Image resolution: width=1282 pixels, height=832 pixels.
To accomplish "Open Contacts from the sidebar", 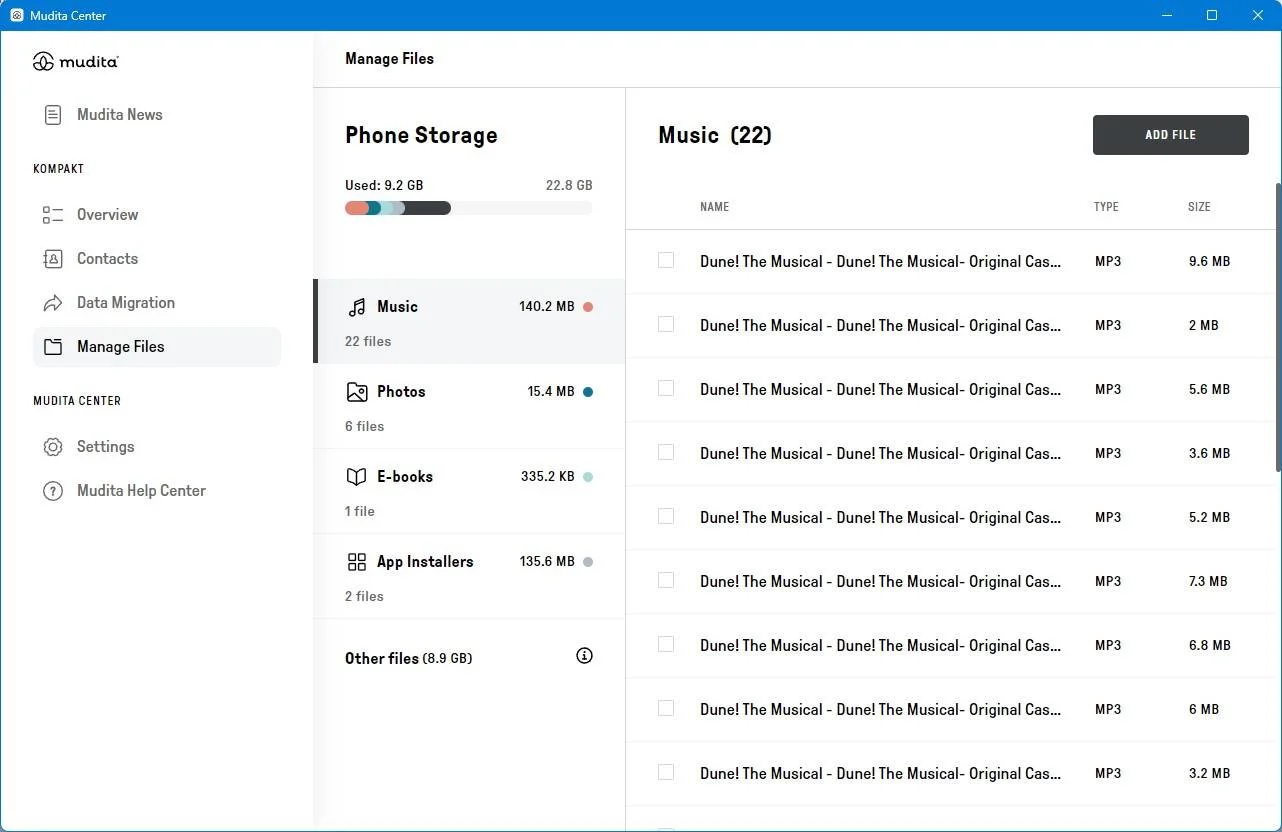I will pyautogui.click(x=52, y=258).
